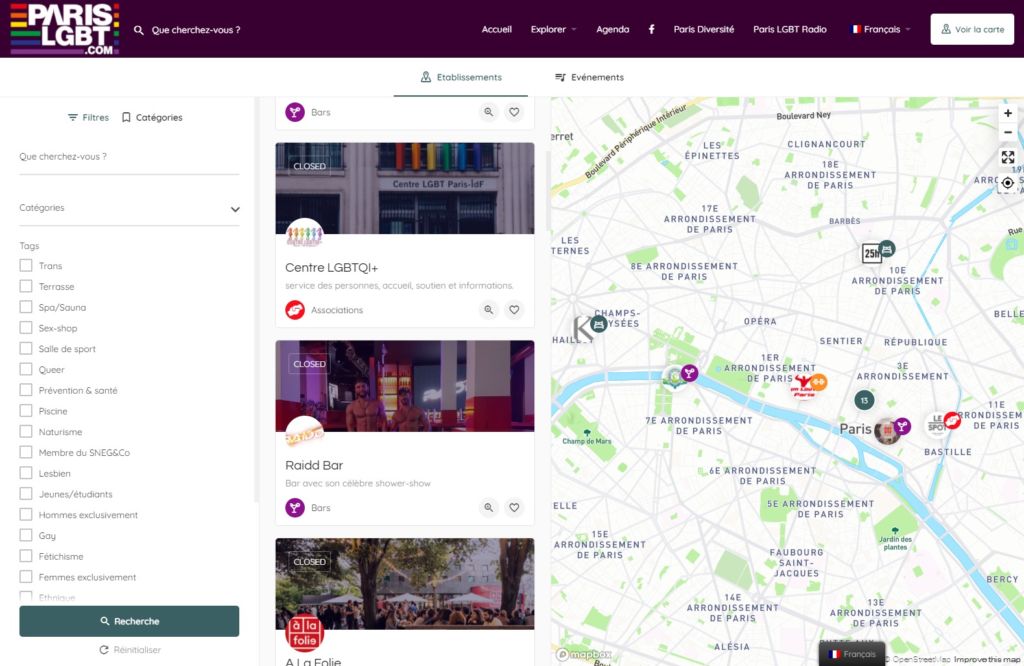Open the Agenda menu item
This screenshot has width=1024, height=666.
(613, 29)
